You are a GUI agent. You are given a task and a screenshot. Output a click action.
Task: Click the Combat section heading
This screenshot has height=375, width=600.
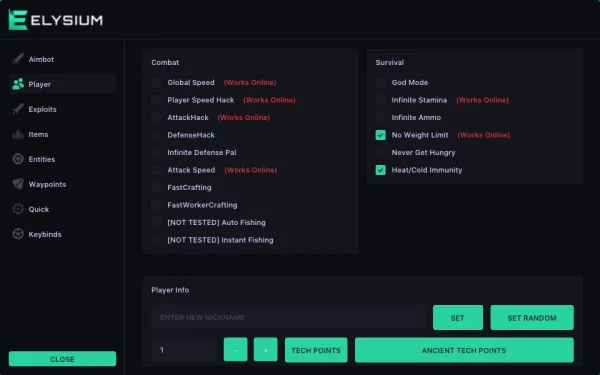pos(165,62)
